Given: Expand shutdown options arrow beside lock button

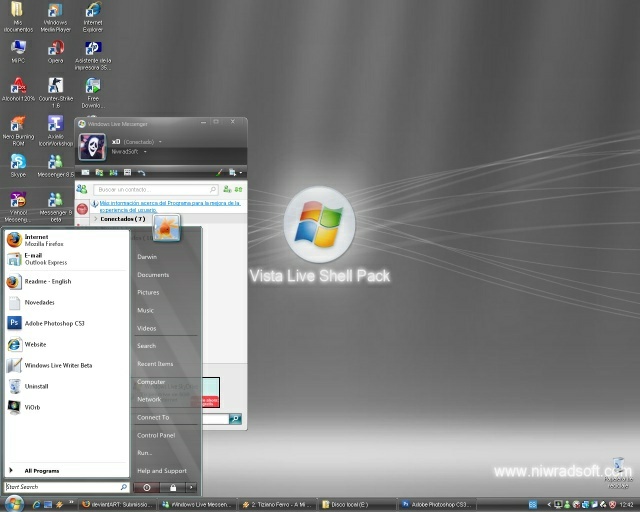Looking at the screenshot, I should [191, 487].
